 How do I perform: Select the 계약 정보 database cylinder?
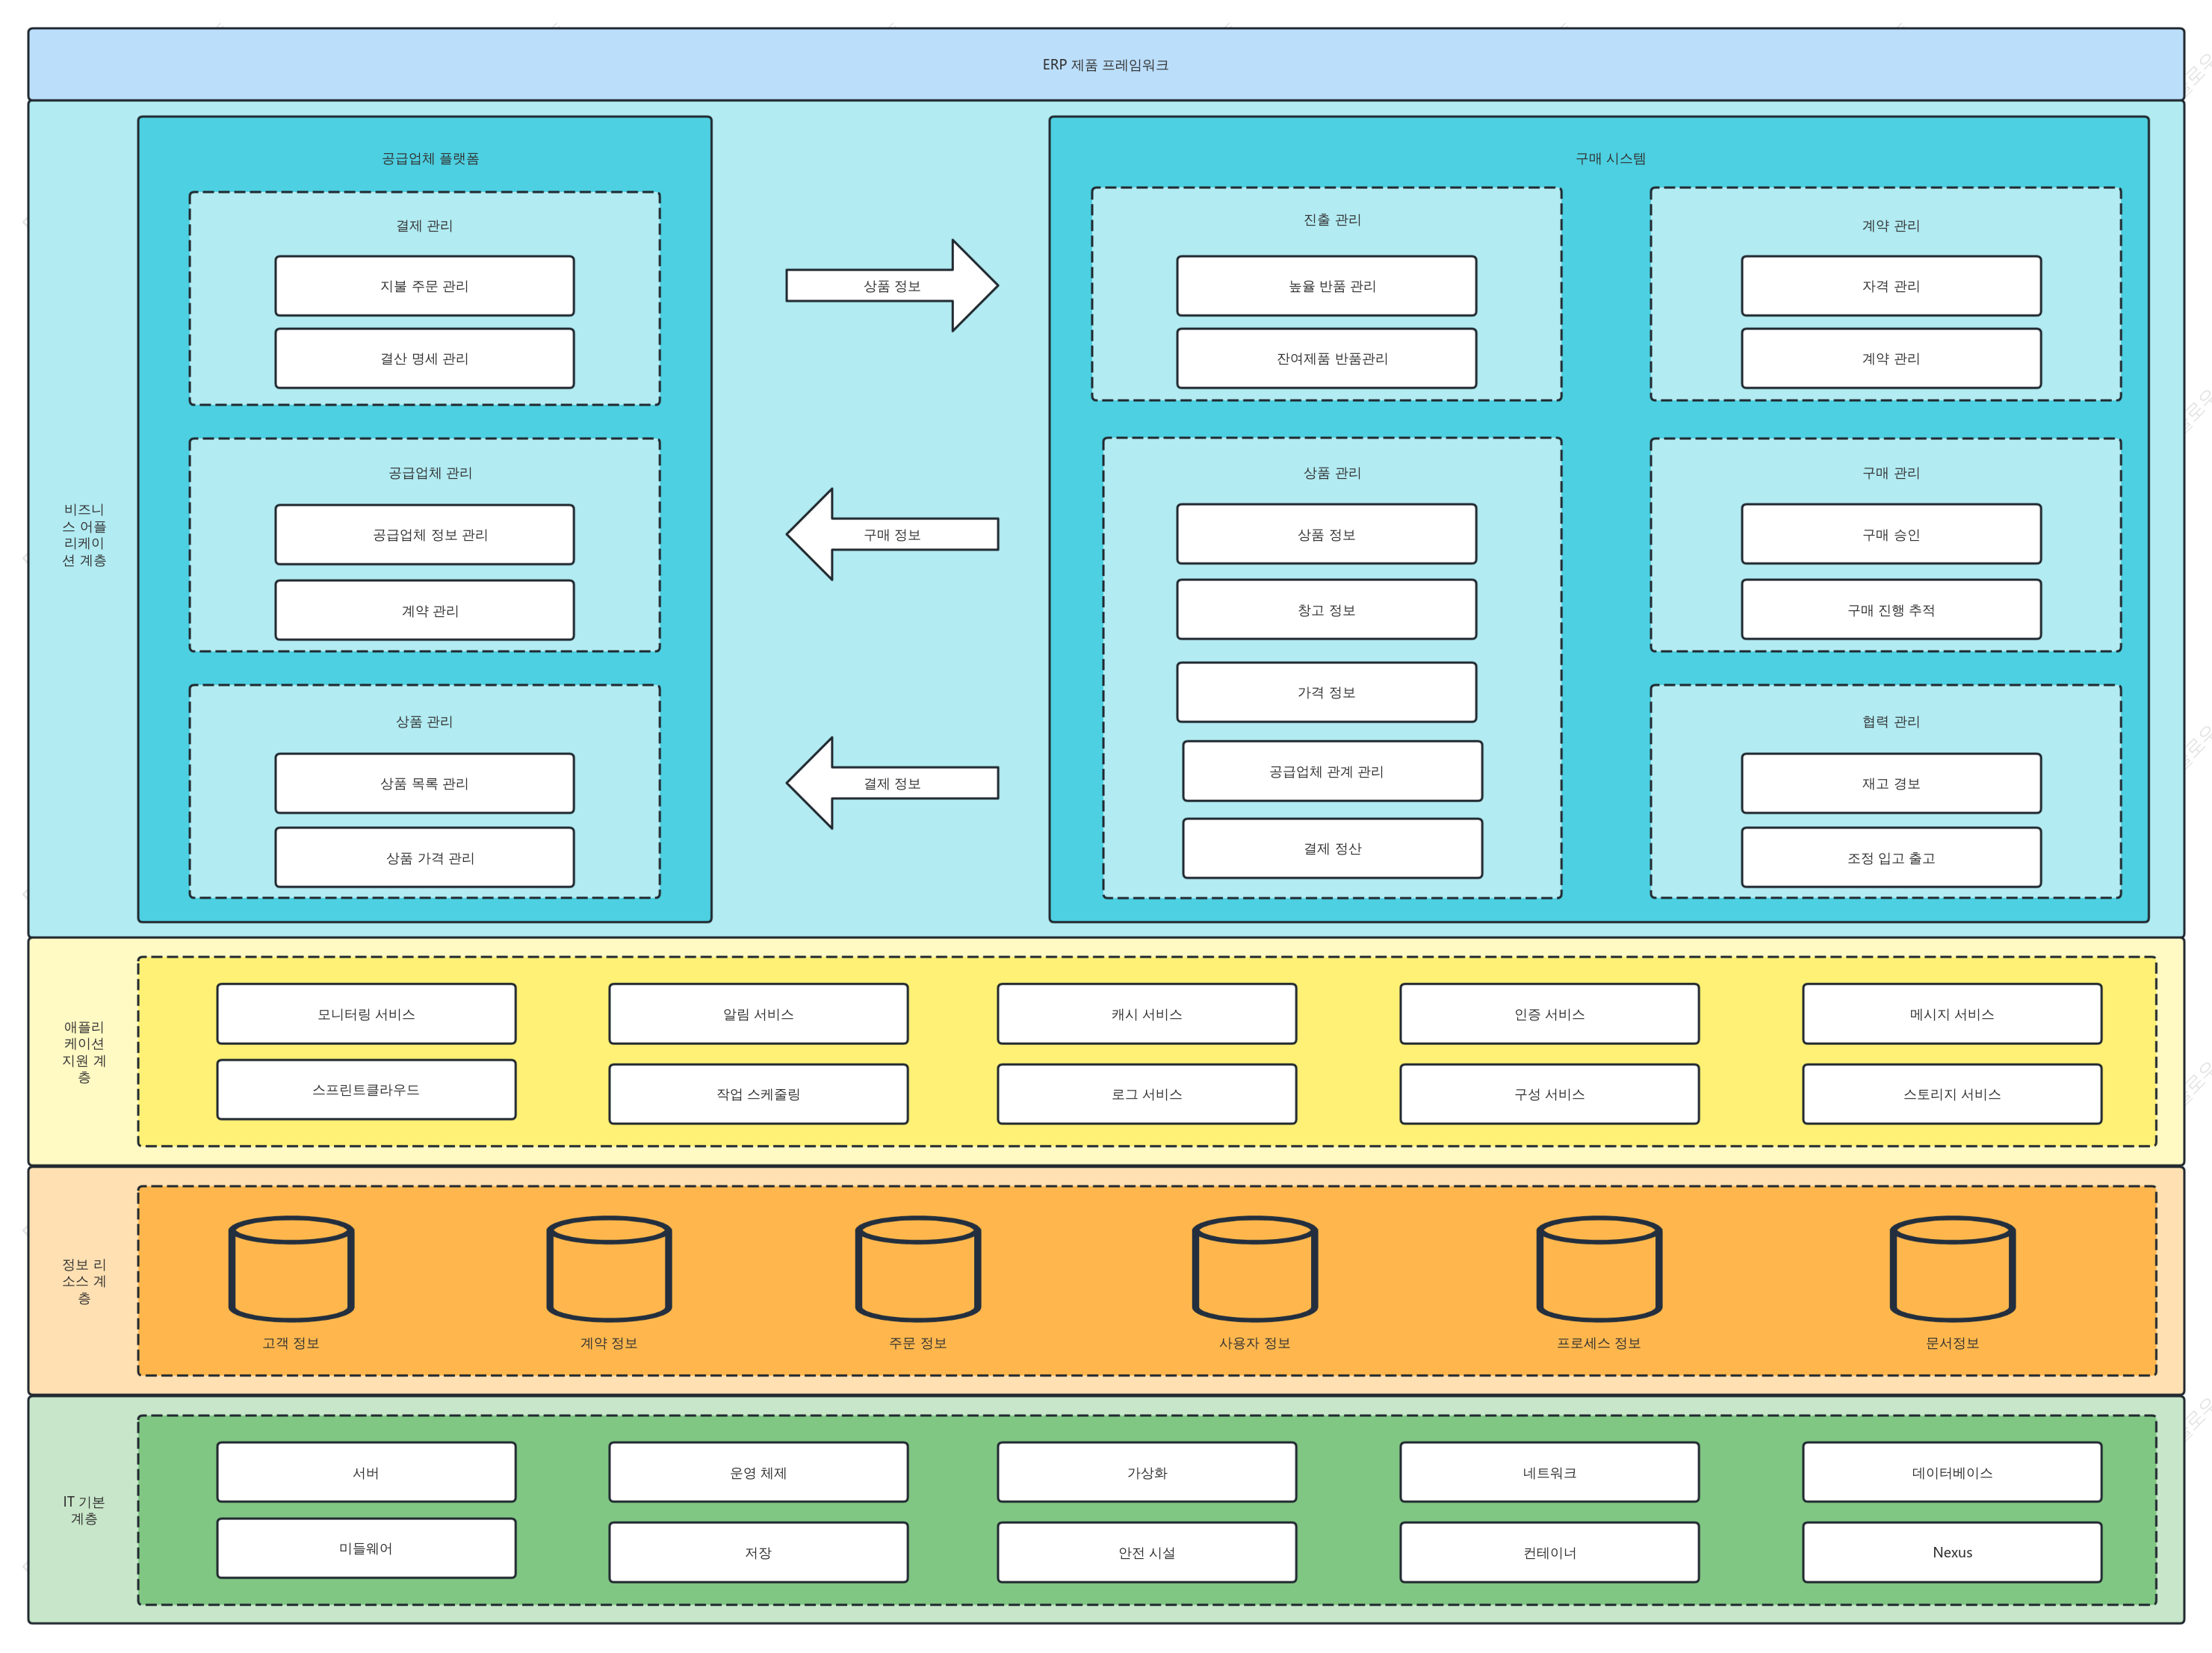pos(609,1268)
